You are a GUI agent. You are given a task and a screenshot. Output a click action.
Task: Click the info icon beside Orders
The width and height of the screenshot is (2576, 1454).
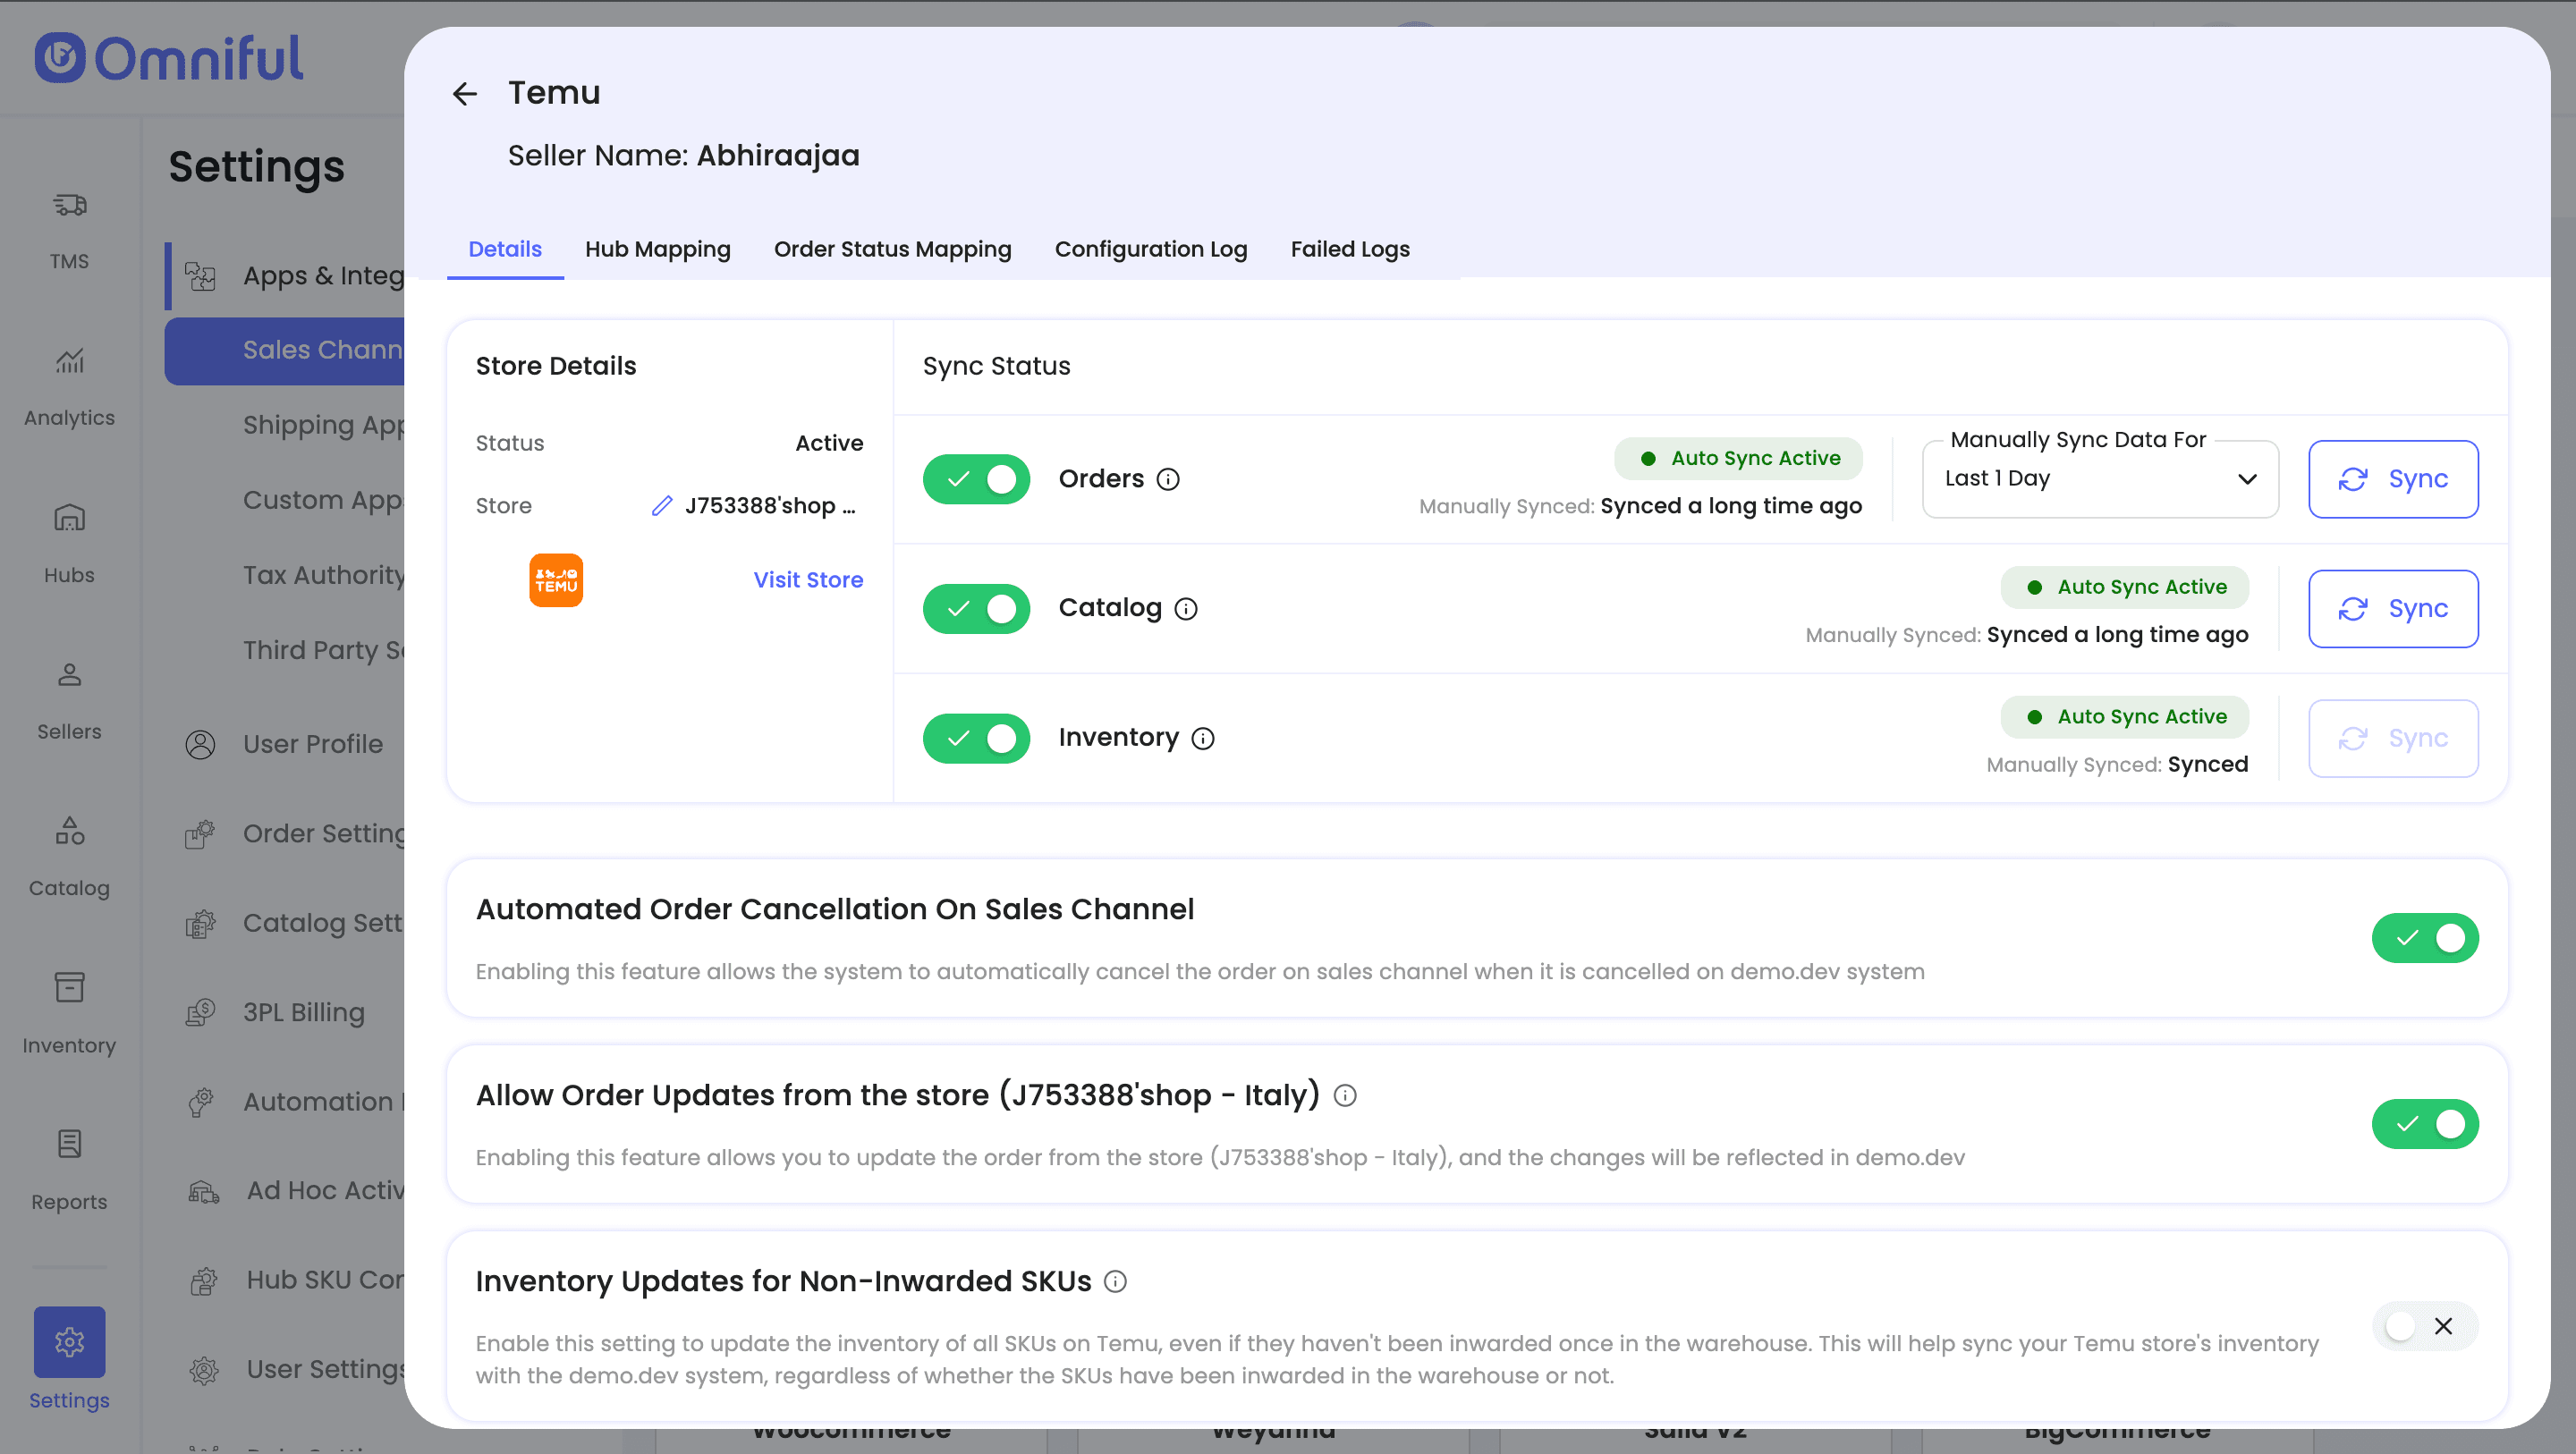(x=1168, y=479)
